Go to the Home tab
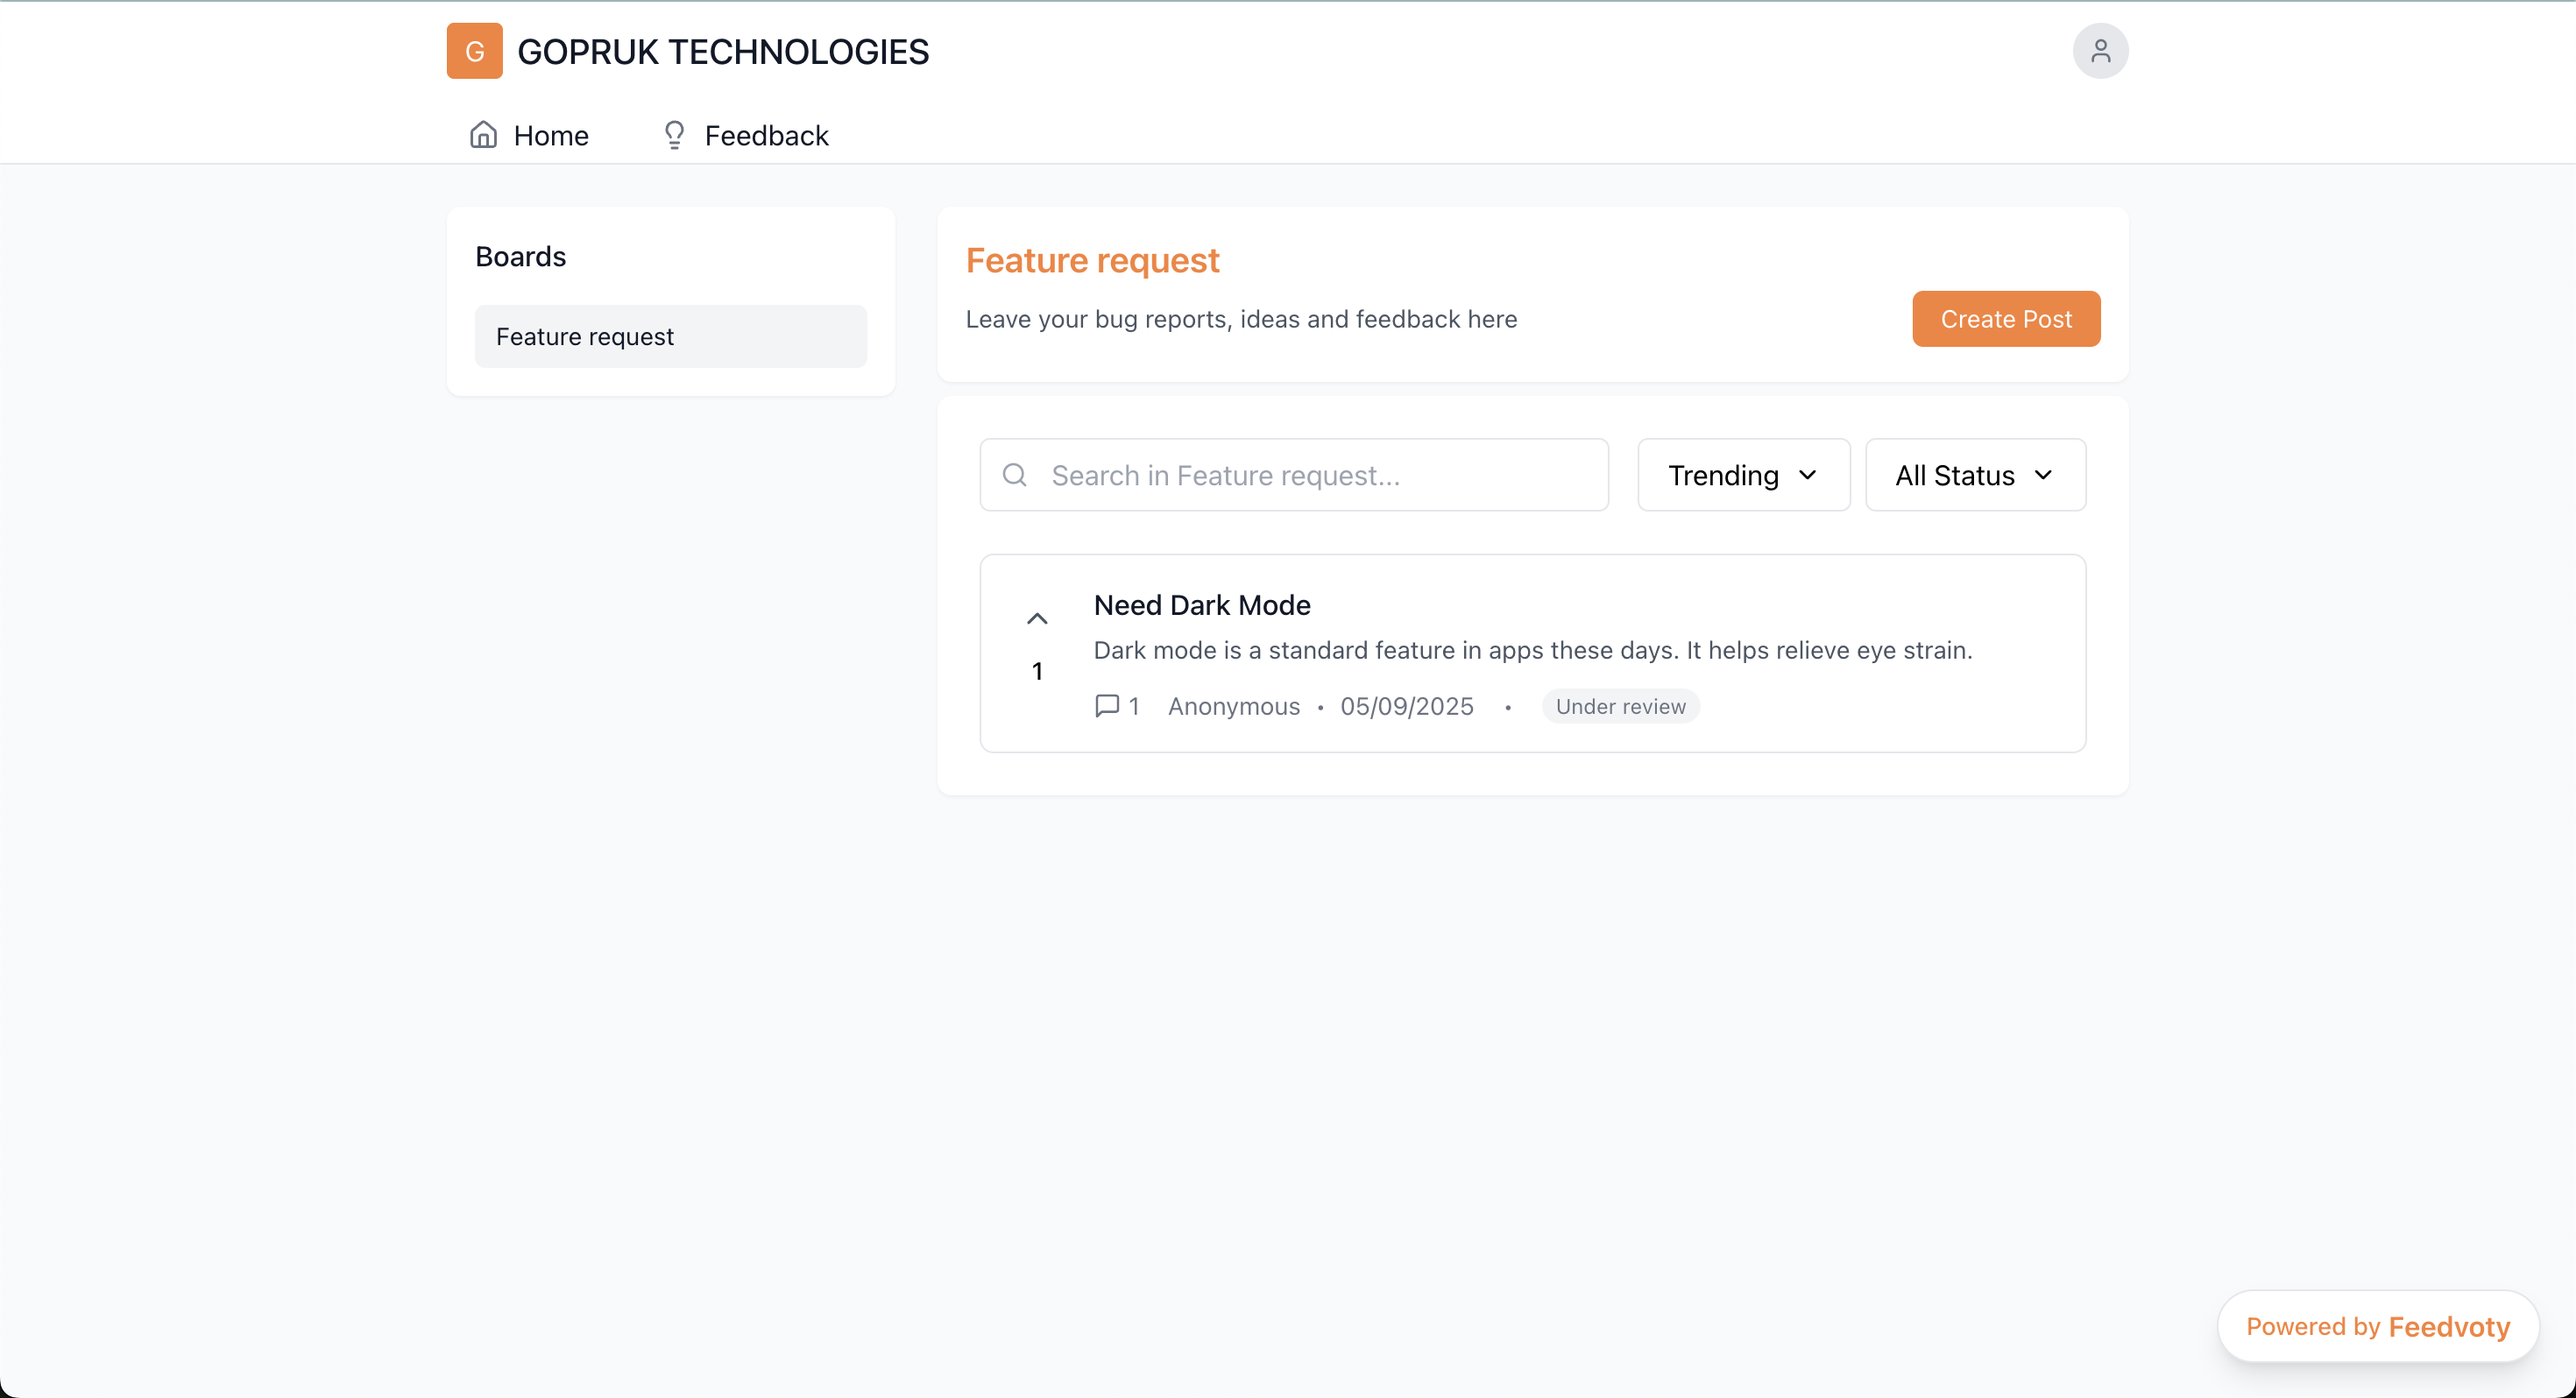This screenshot has height=1398, width=2576. [x=550, y=135]
